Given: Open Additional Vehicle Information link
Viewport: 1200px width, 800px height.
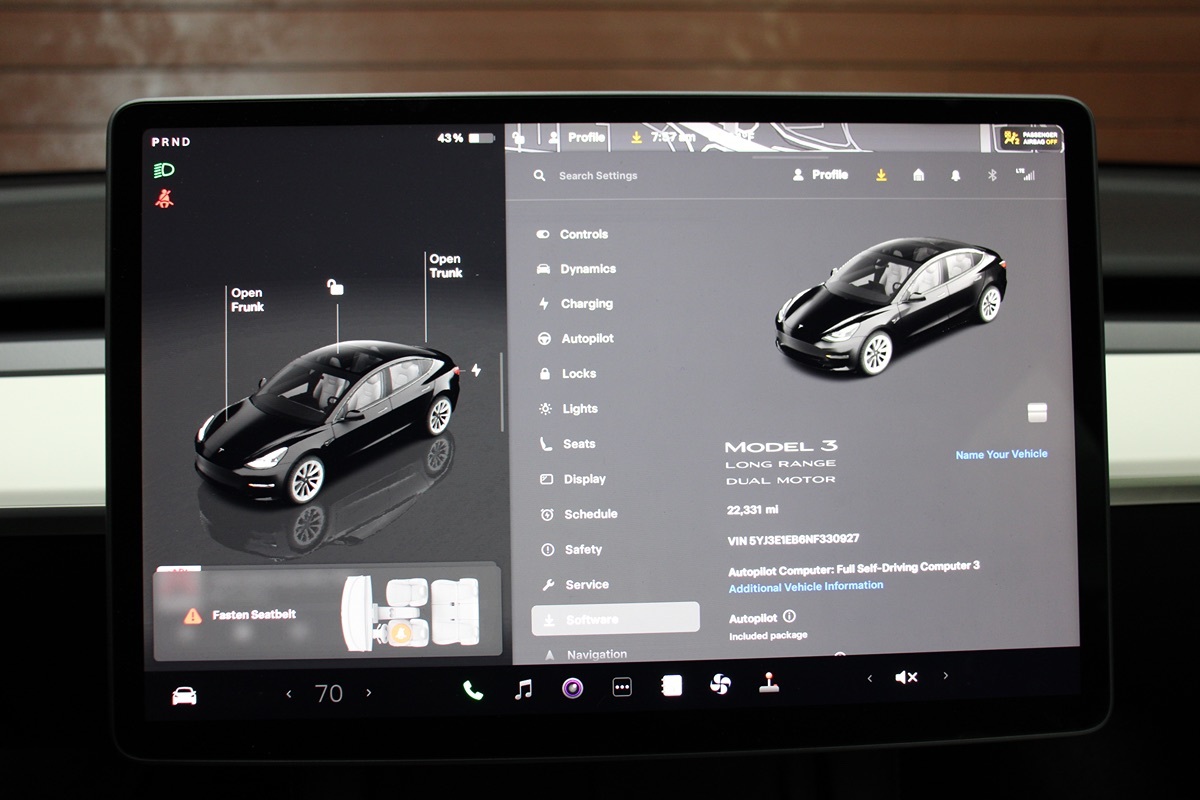Looking at the screenshot, I should coord(805,586).
